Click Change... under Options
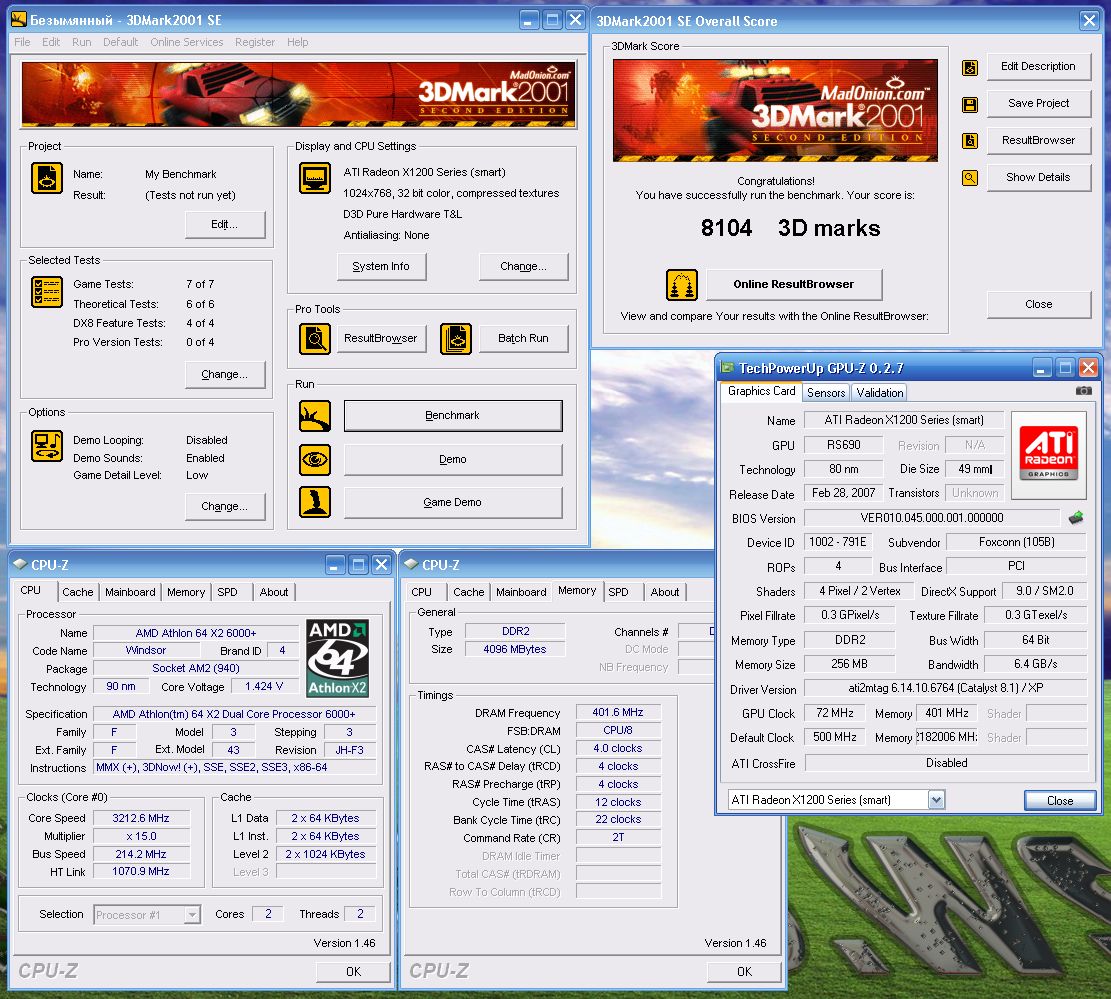This screenshot has height=999, width=1111. (225, 507)
